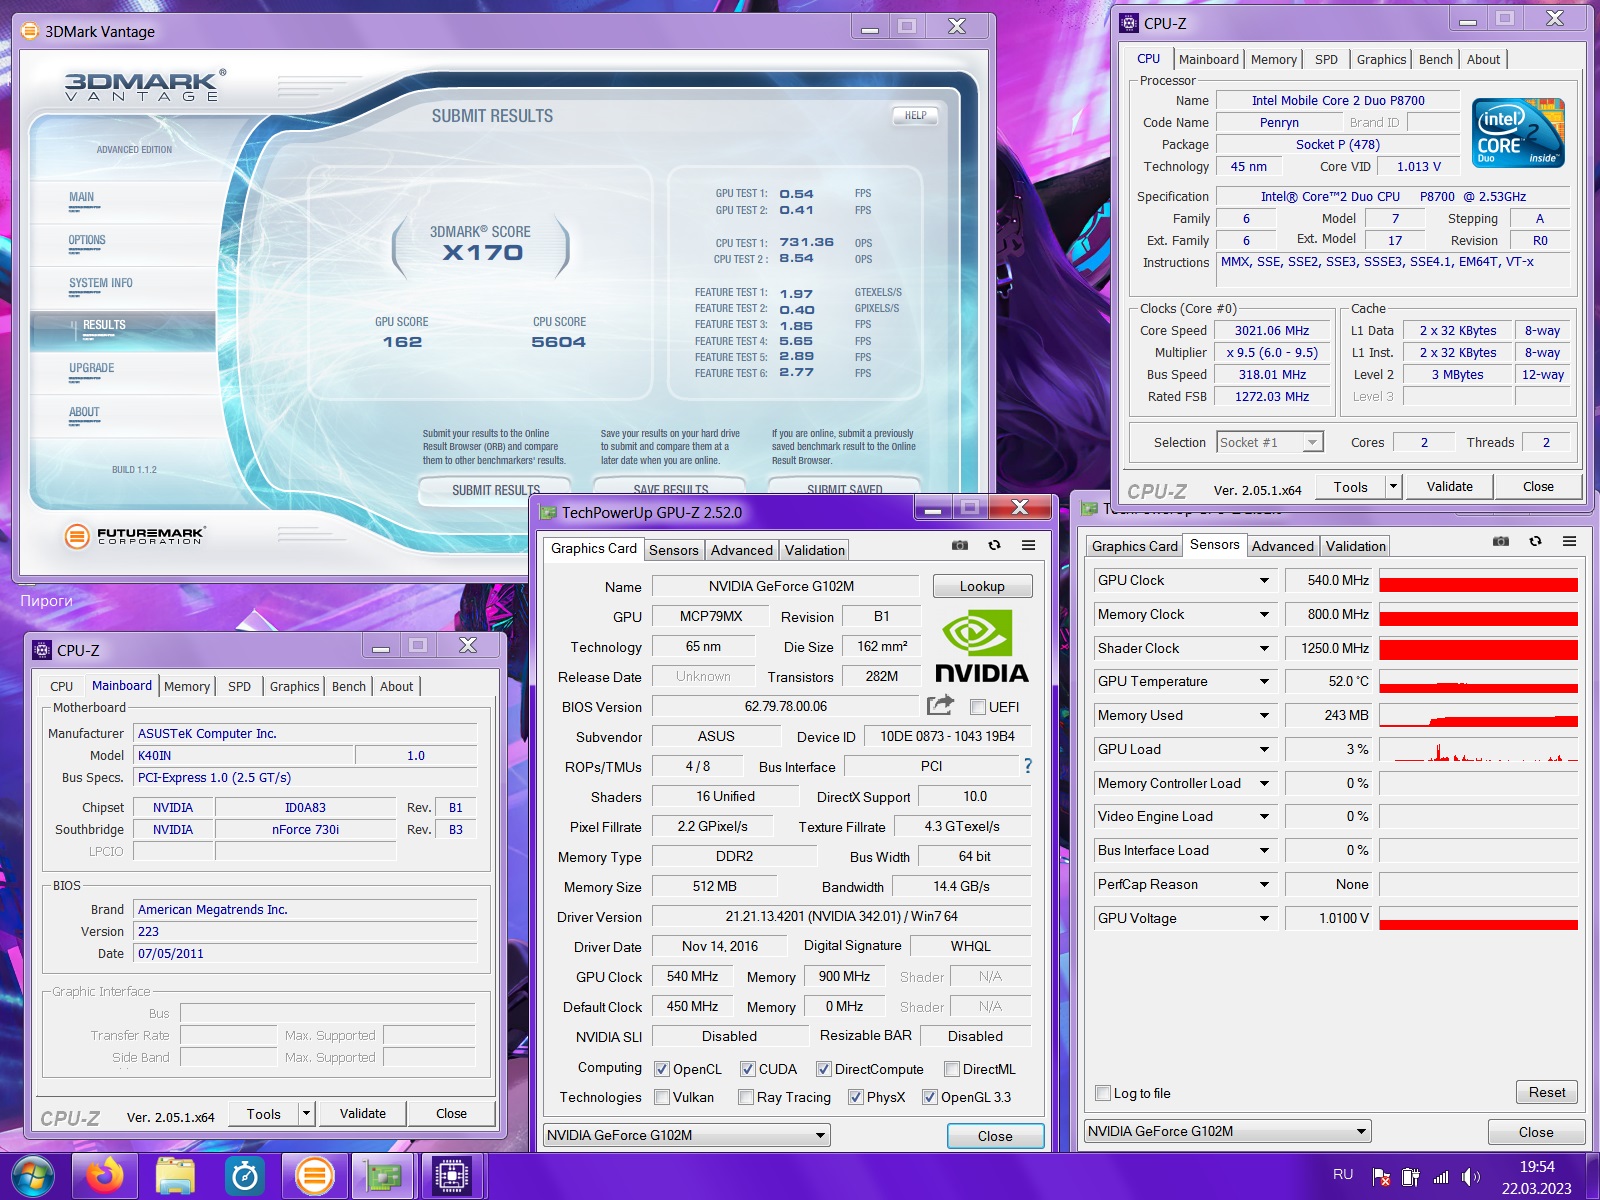Click the NVIDIA logo in GPU-Z
Image resolution: width=1600 pixels, height=1200 pixels.
[x=981, y=646]
